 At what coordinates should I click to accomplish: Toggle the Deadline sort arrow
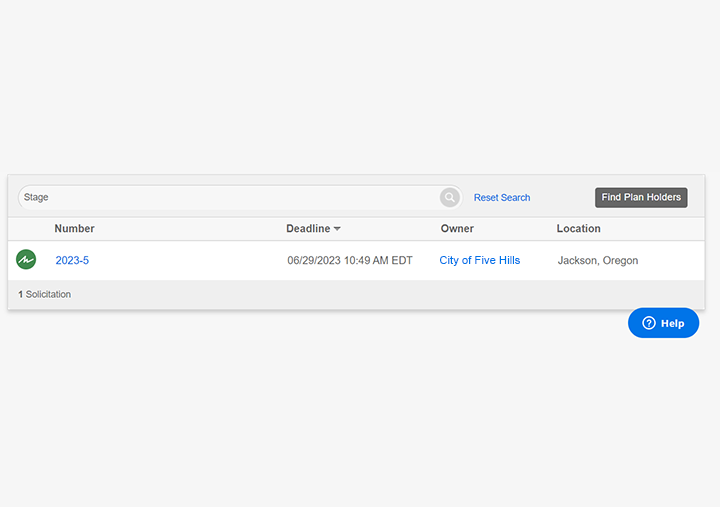click(x=337, y=229)
